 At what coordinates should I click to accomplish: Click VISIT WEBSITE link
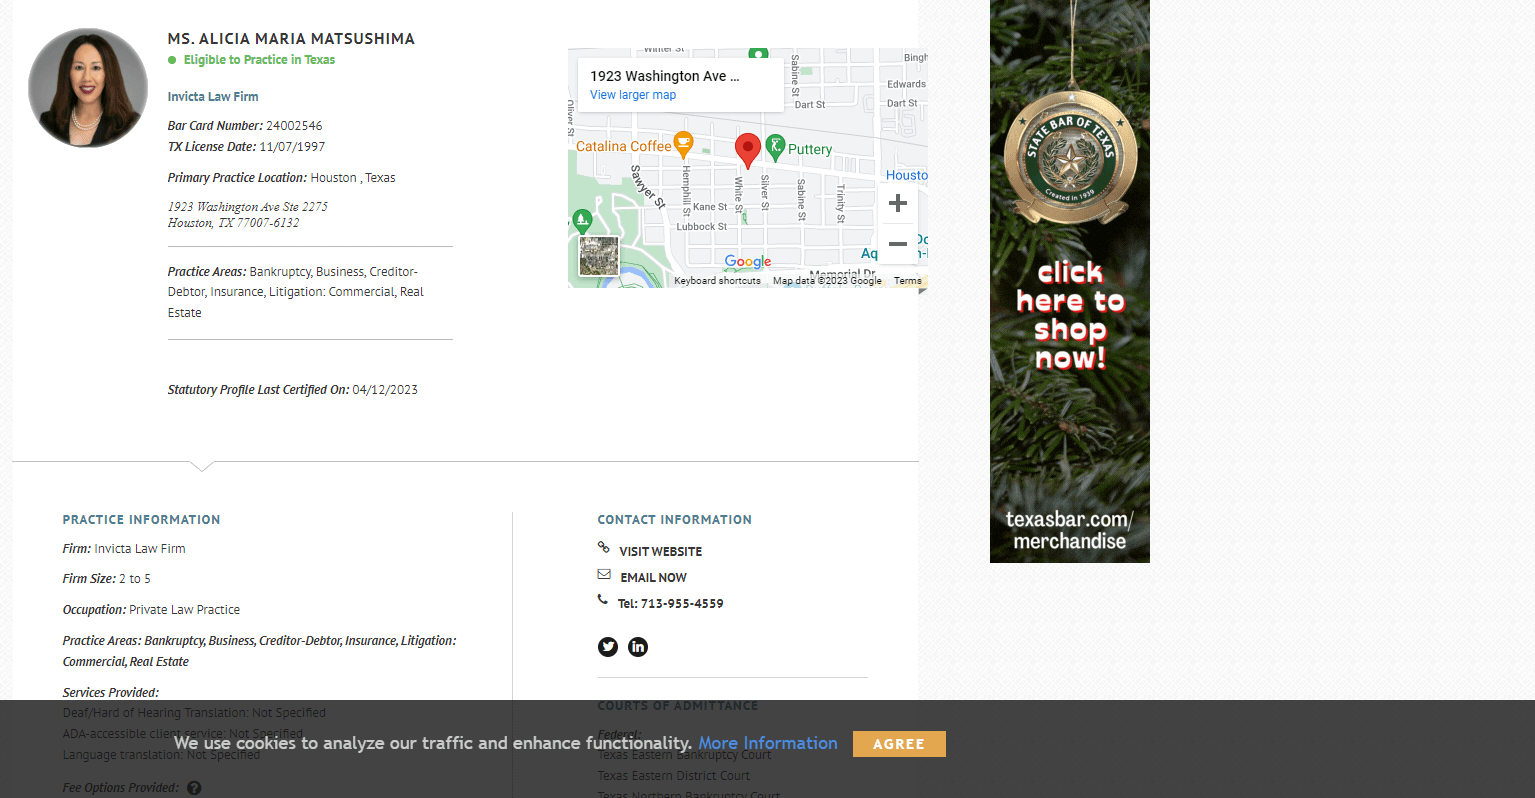pos(660,551)
